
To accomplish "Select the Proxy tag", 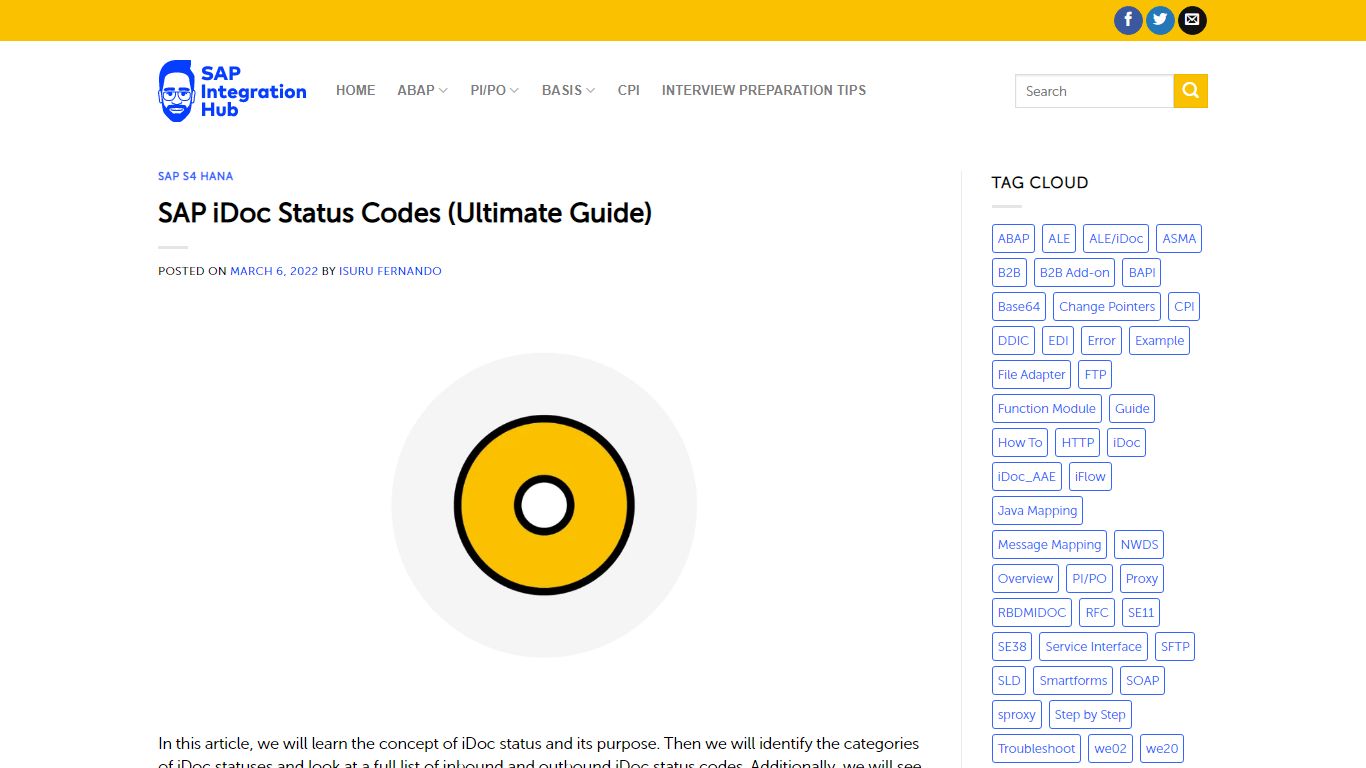I will point(1142,579).
